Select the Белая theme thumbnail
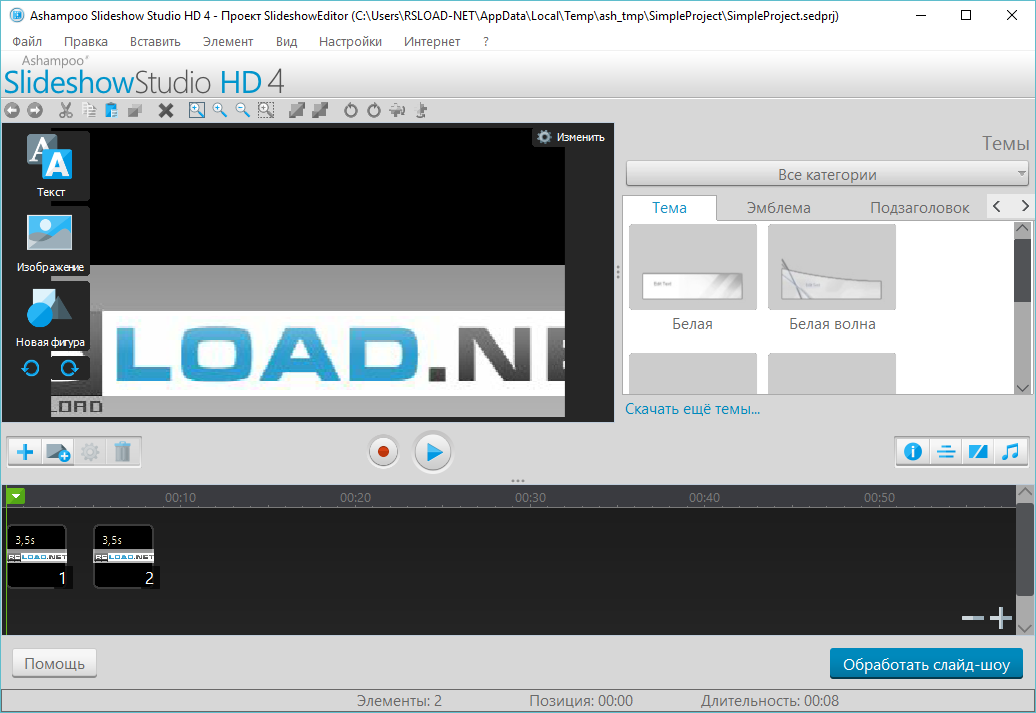 [692, 267]
